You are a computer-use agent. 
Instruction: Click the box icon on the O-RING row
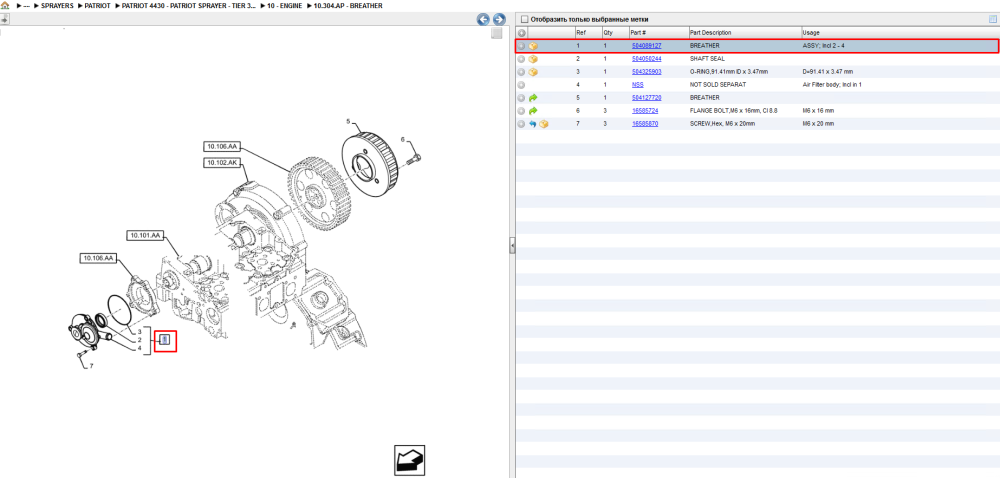[534, 71]
